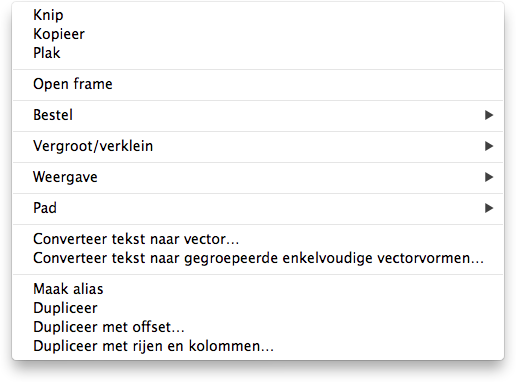Choose Dupliceer met offset…

[x=258, y=327]
